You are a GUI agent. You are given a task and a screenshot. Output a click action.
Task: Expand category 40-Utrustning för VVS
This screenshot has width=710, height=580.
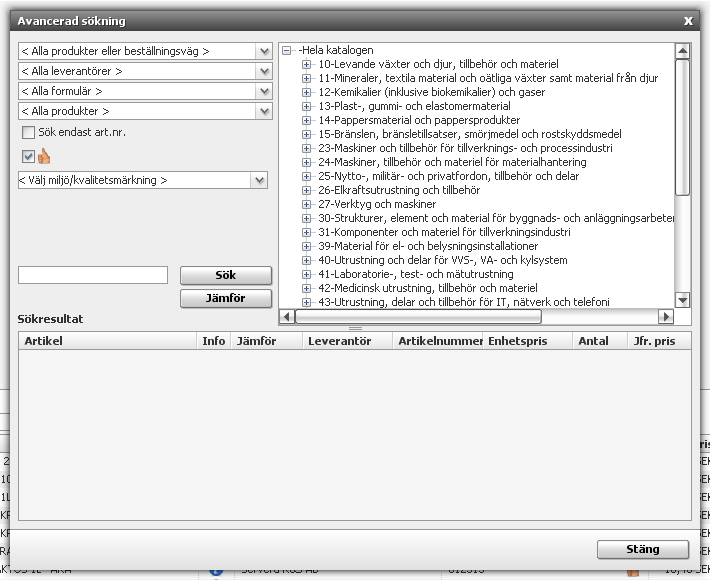tap(307, 261)
